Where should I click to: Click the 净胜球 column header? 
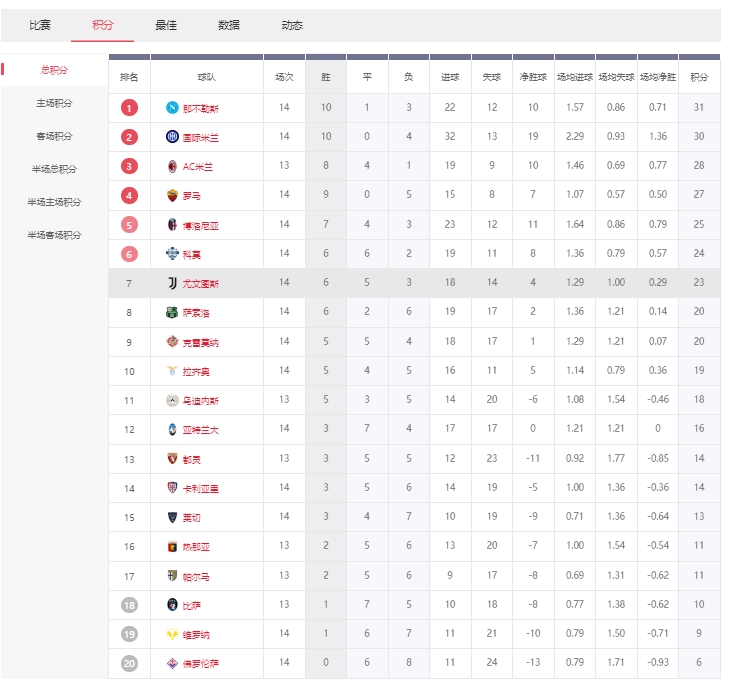click(533, 77)
